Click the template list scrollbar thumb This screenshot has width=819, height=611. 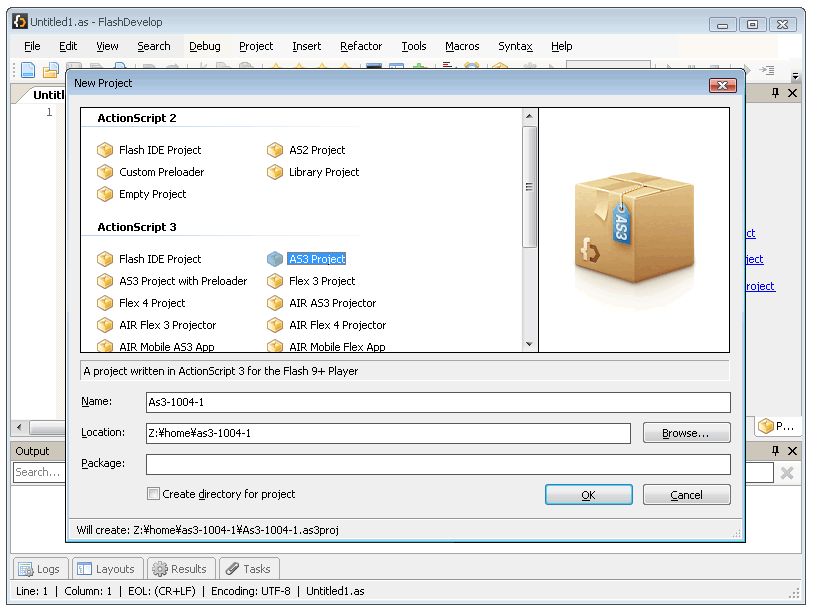[x=529, y=187]
